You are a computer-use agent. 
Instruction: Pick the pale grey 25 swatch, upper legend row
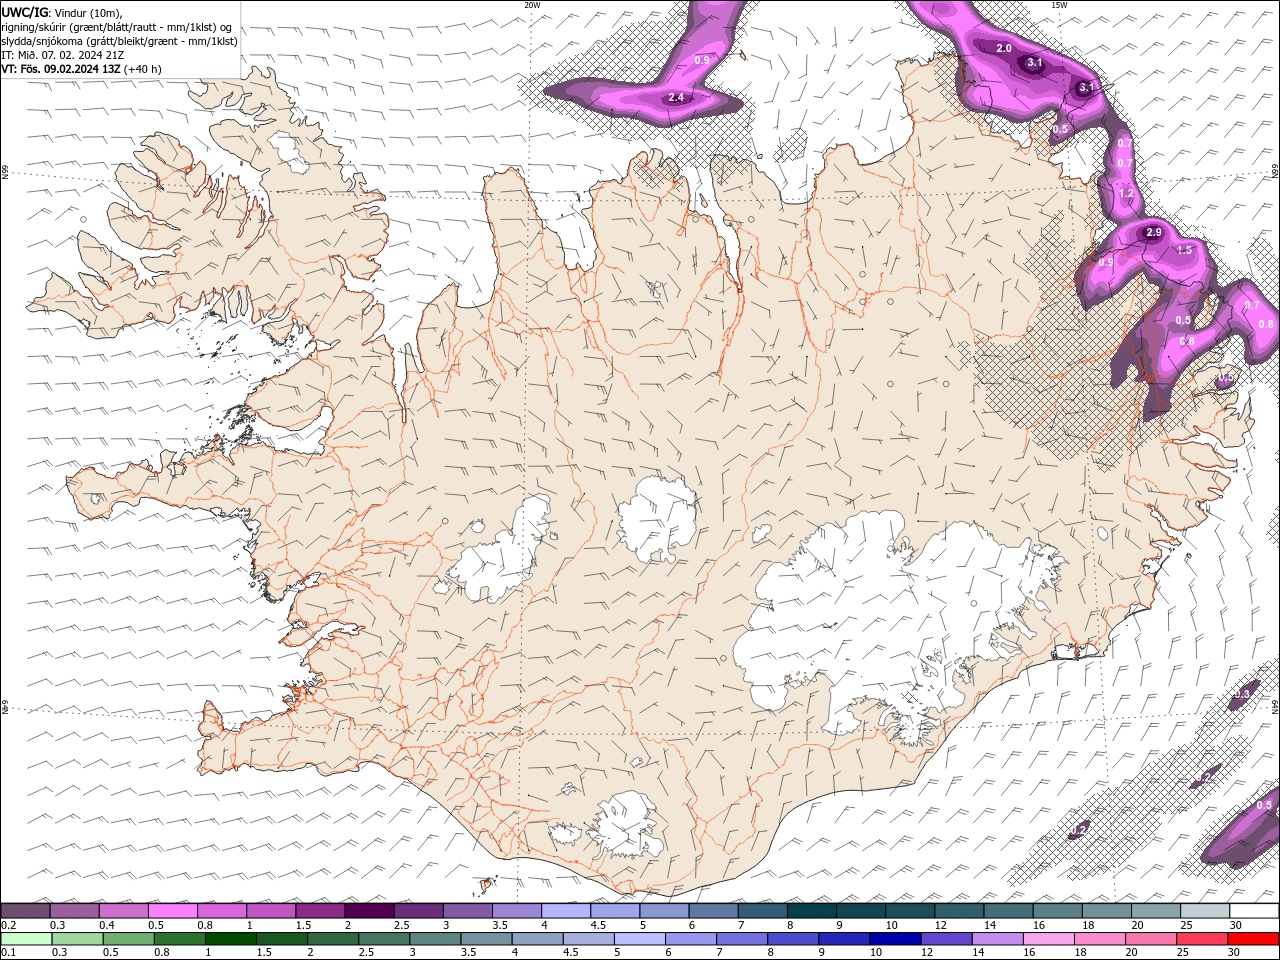click(1205, 911)
